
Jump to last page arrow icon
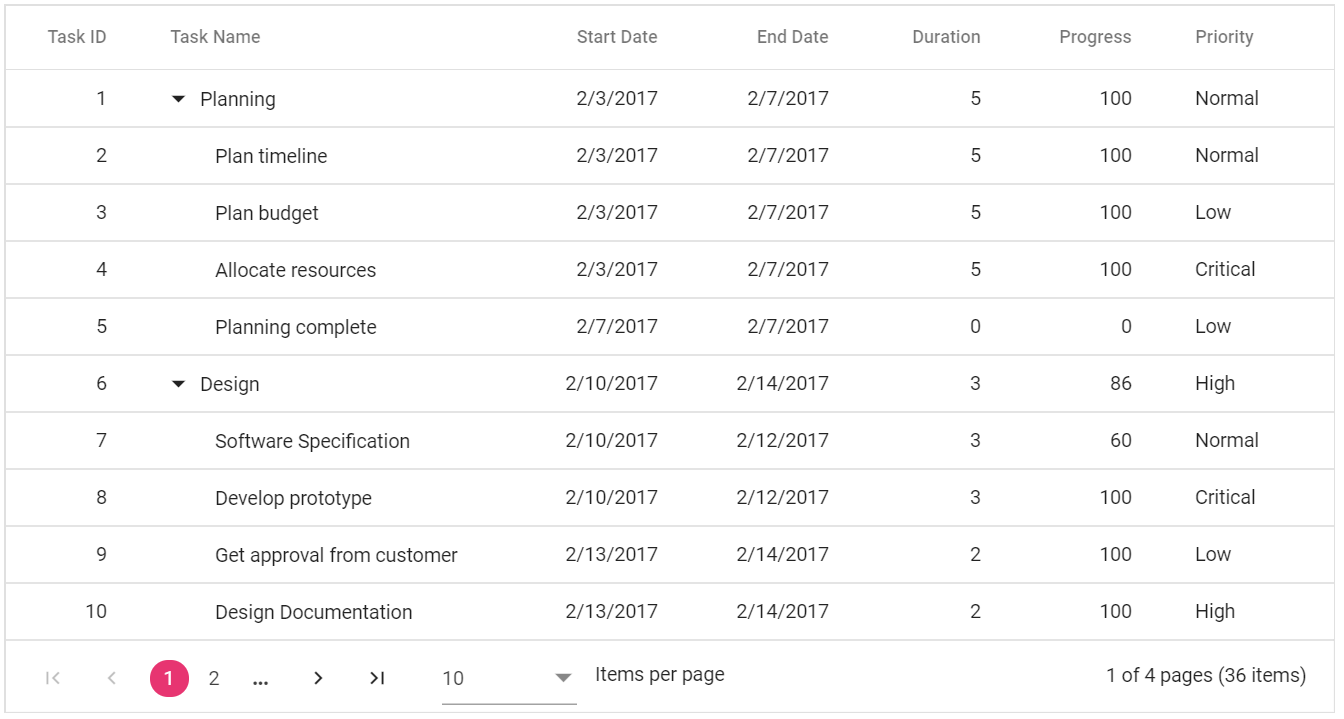(377, 678)
